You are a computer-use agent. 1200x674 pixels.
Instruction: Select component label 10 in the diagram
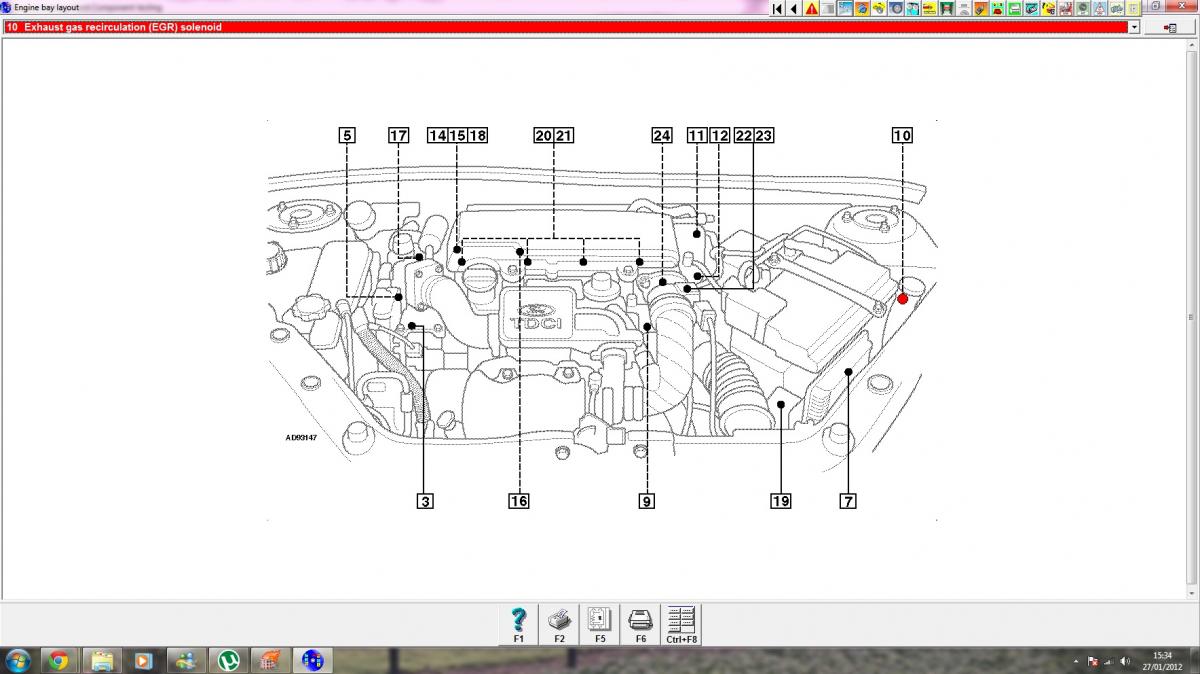902,135
